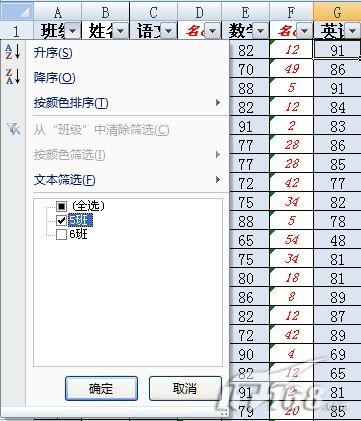
Task: Open the 姓名 column filter dropdown
Action: coord(120,31)
